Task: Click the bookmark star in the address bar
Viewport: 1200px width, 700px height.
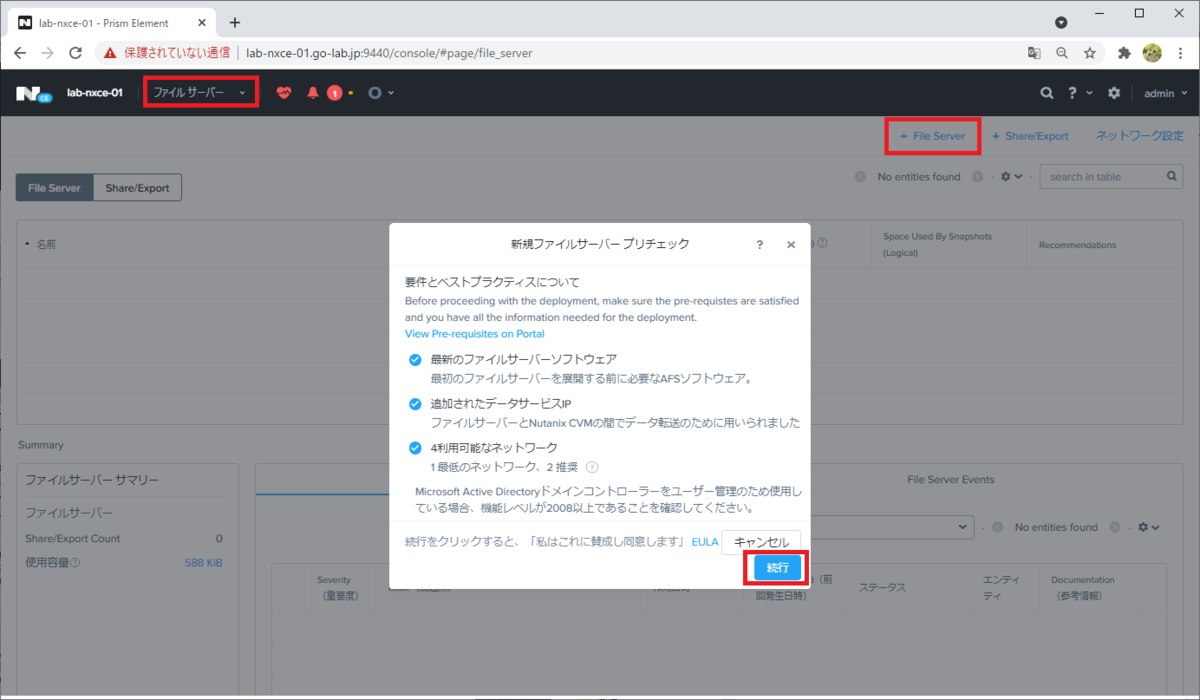Action: [x=1089, y=52]
